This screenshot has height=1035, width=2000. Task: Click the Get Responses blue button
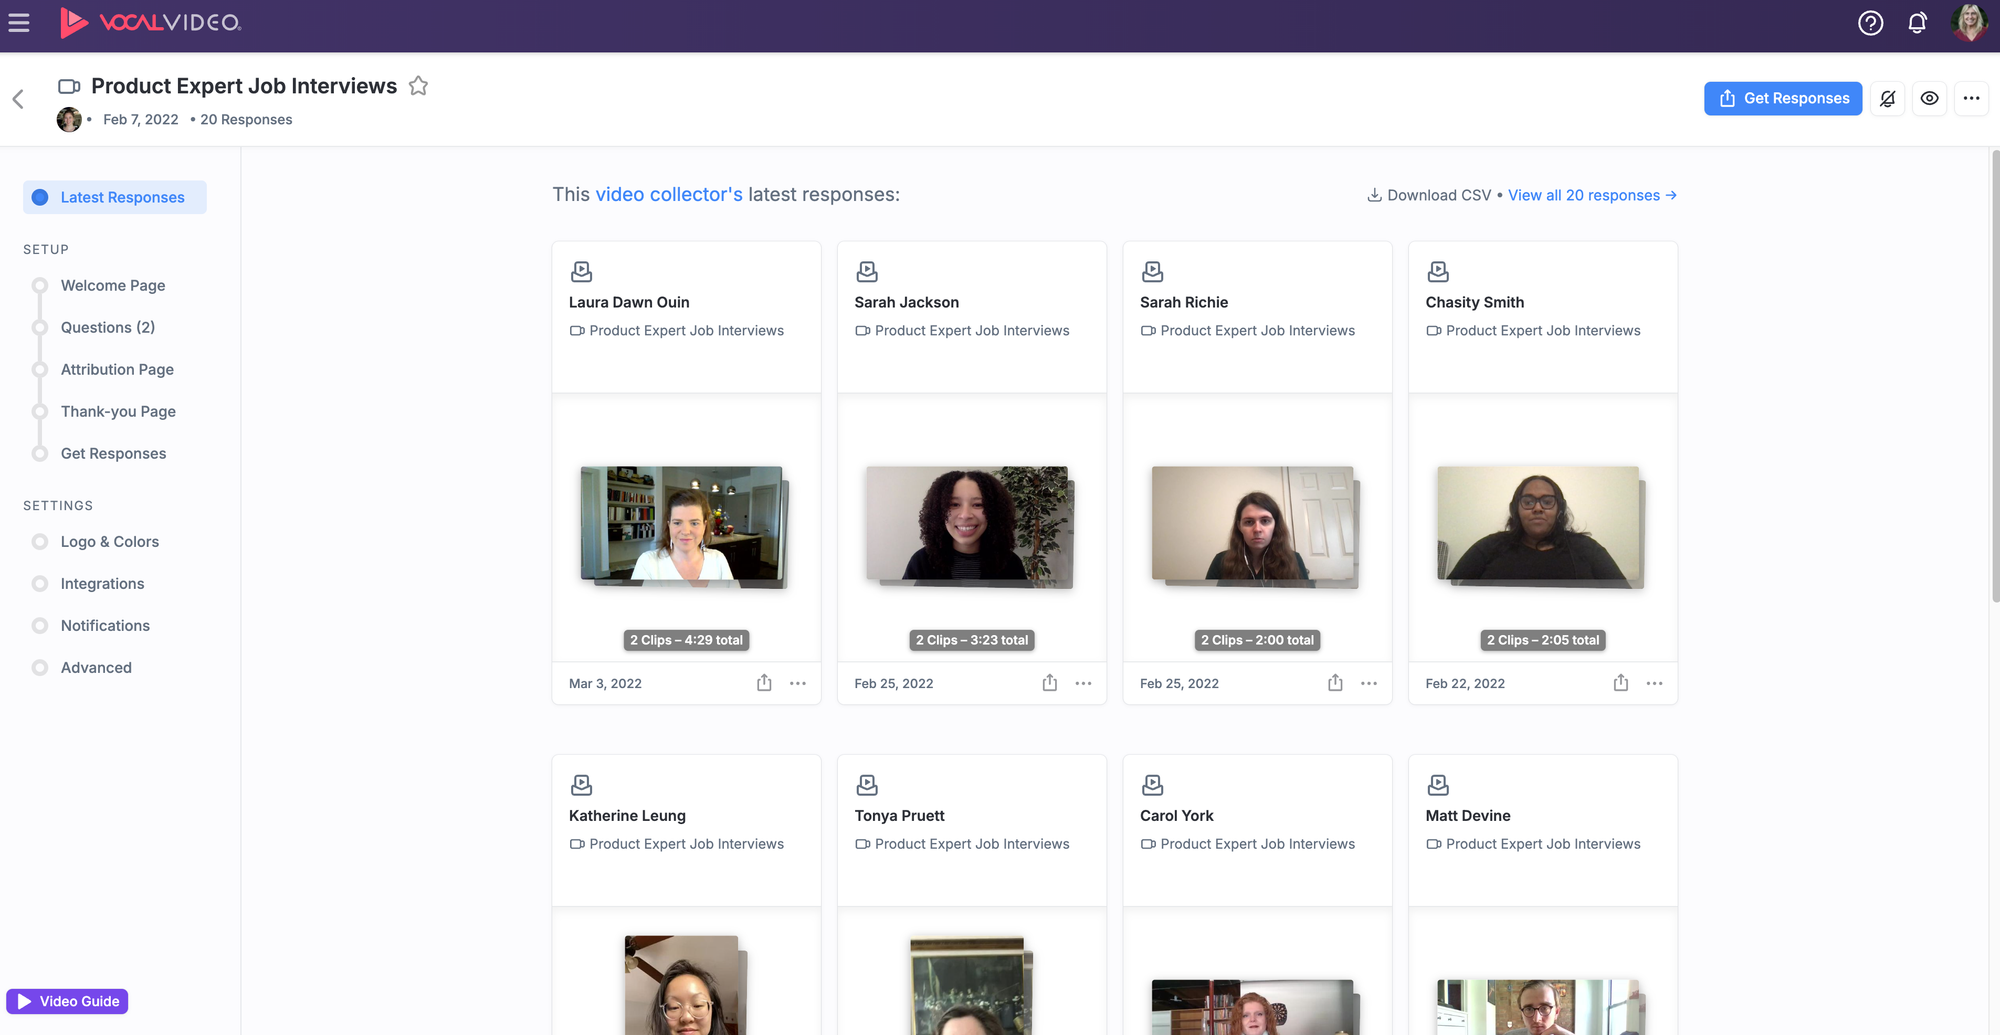click(x=1782, y=98)
